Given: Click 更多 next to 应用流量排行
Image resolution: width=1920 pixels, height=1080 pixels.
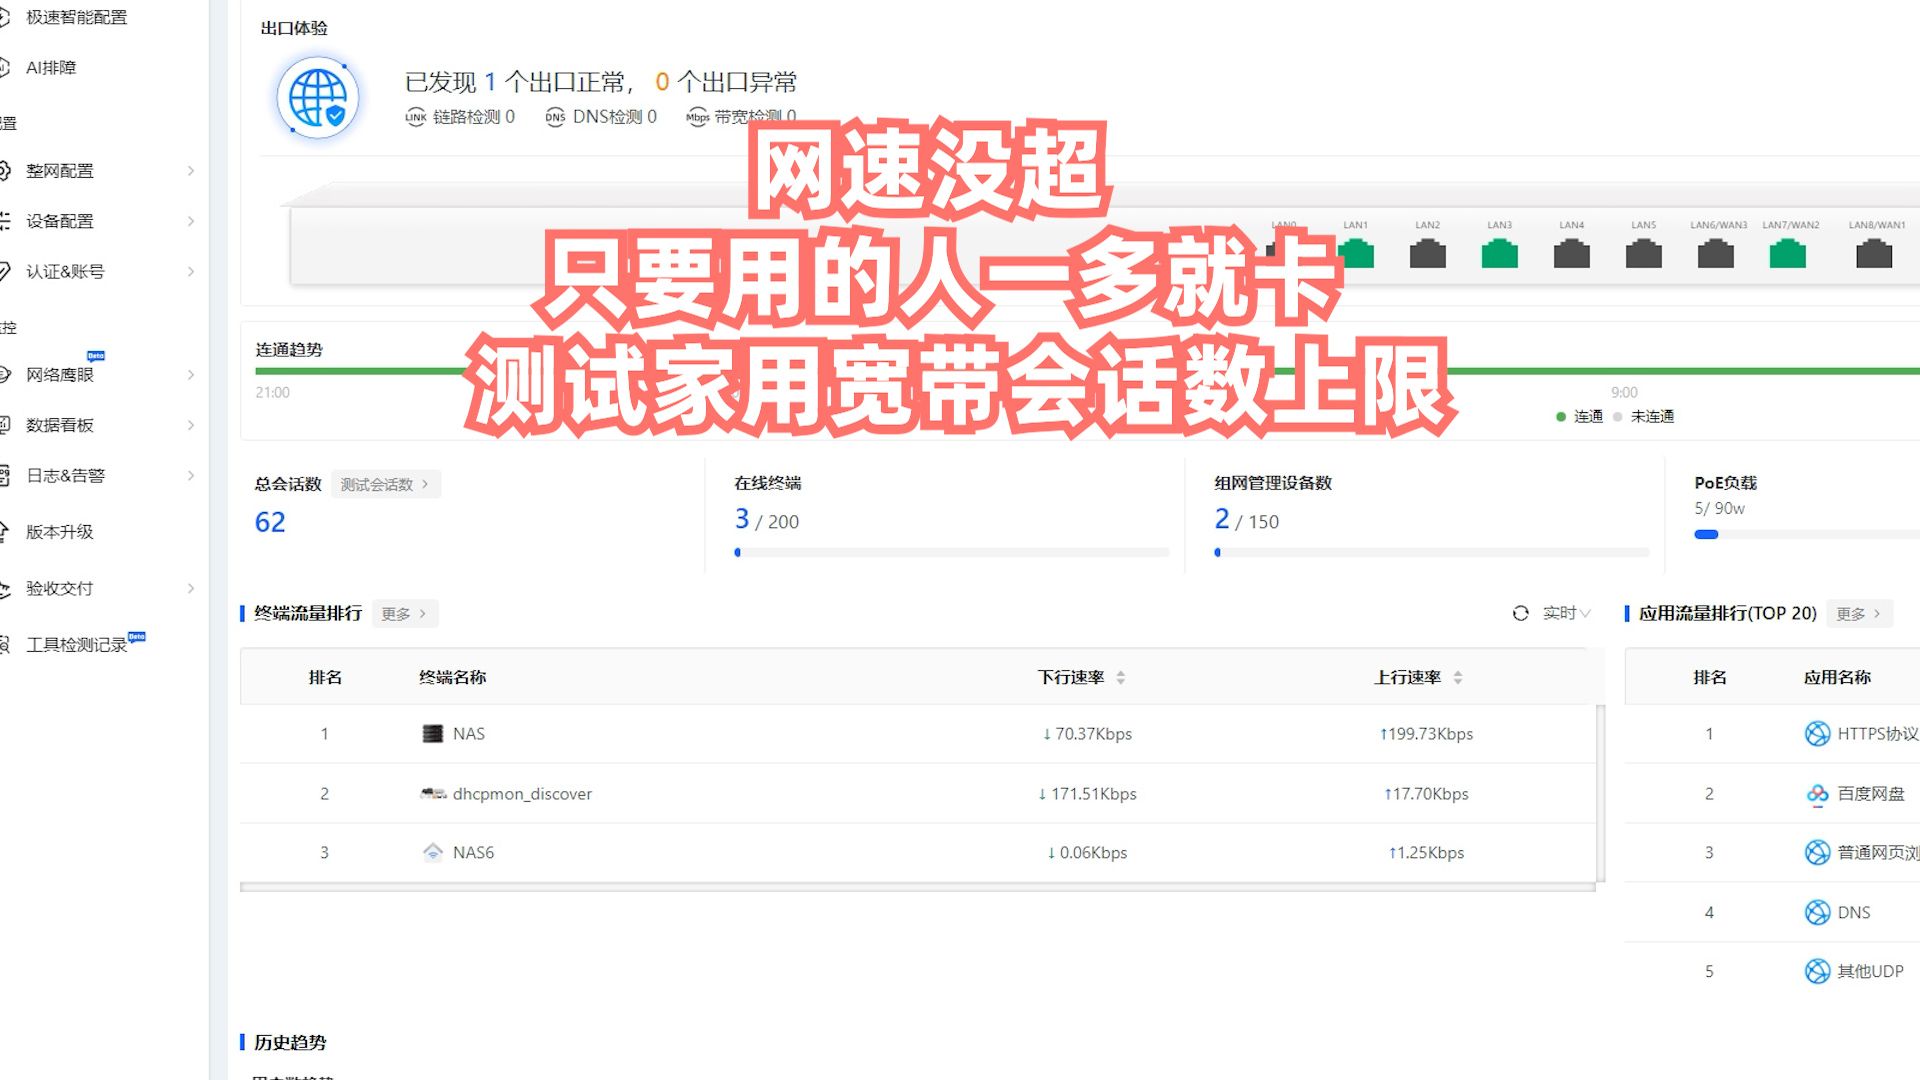Looking at the screenshot, I should click(x=1859, y=613).
